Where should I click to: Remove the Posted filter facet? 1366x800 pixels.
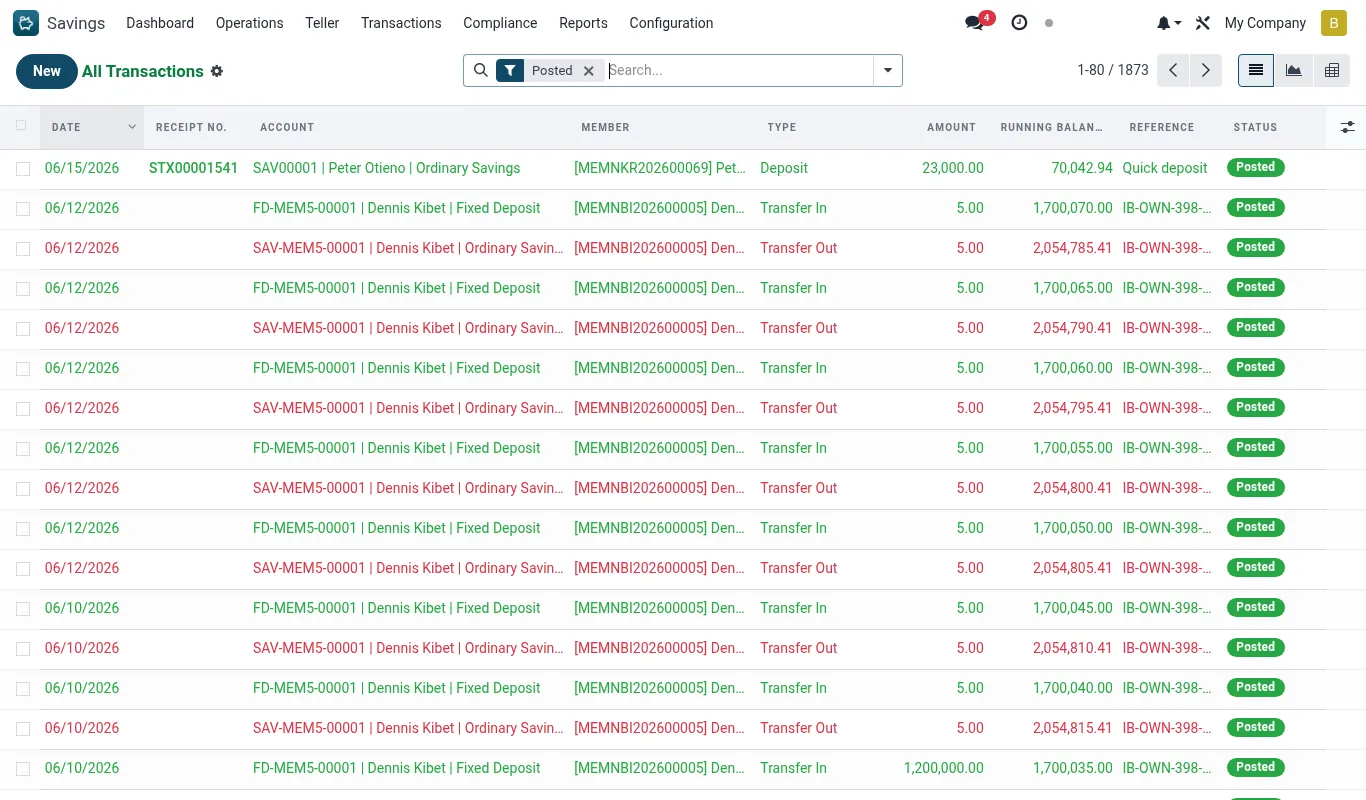589,70
